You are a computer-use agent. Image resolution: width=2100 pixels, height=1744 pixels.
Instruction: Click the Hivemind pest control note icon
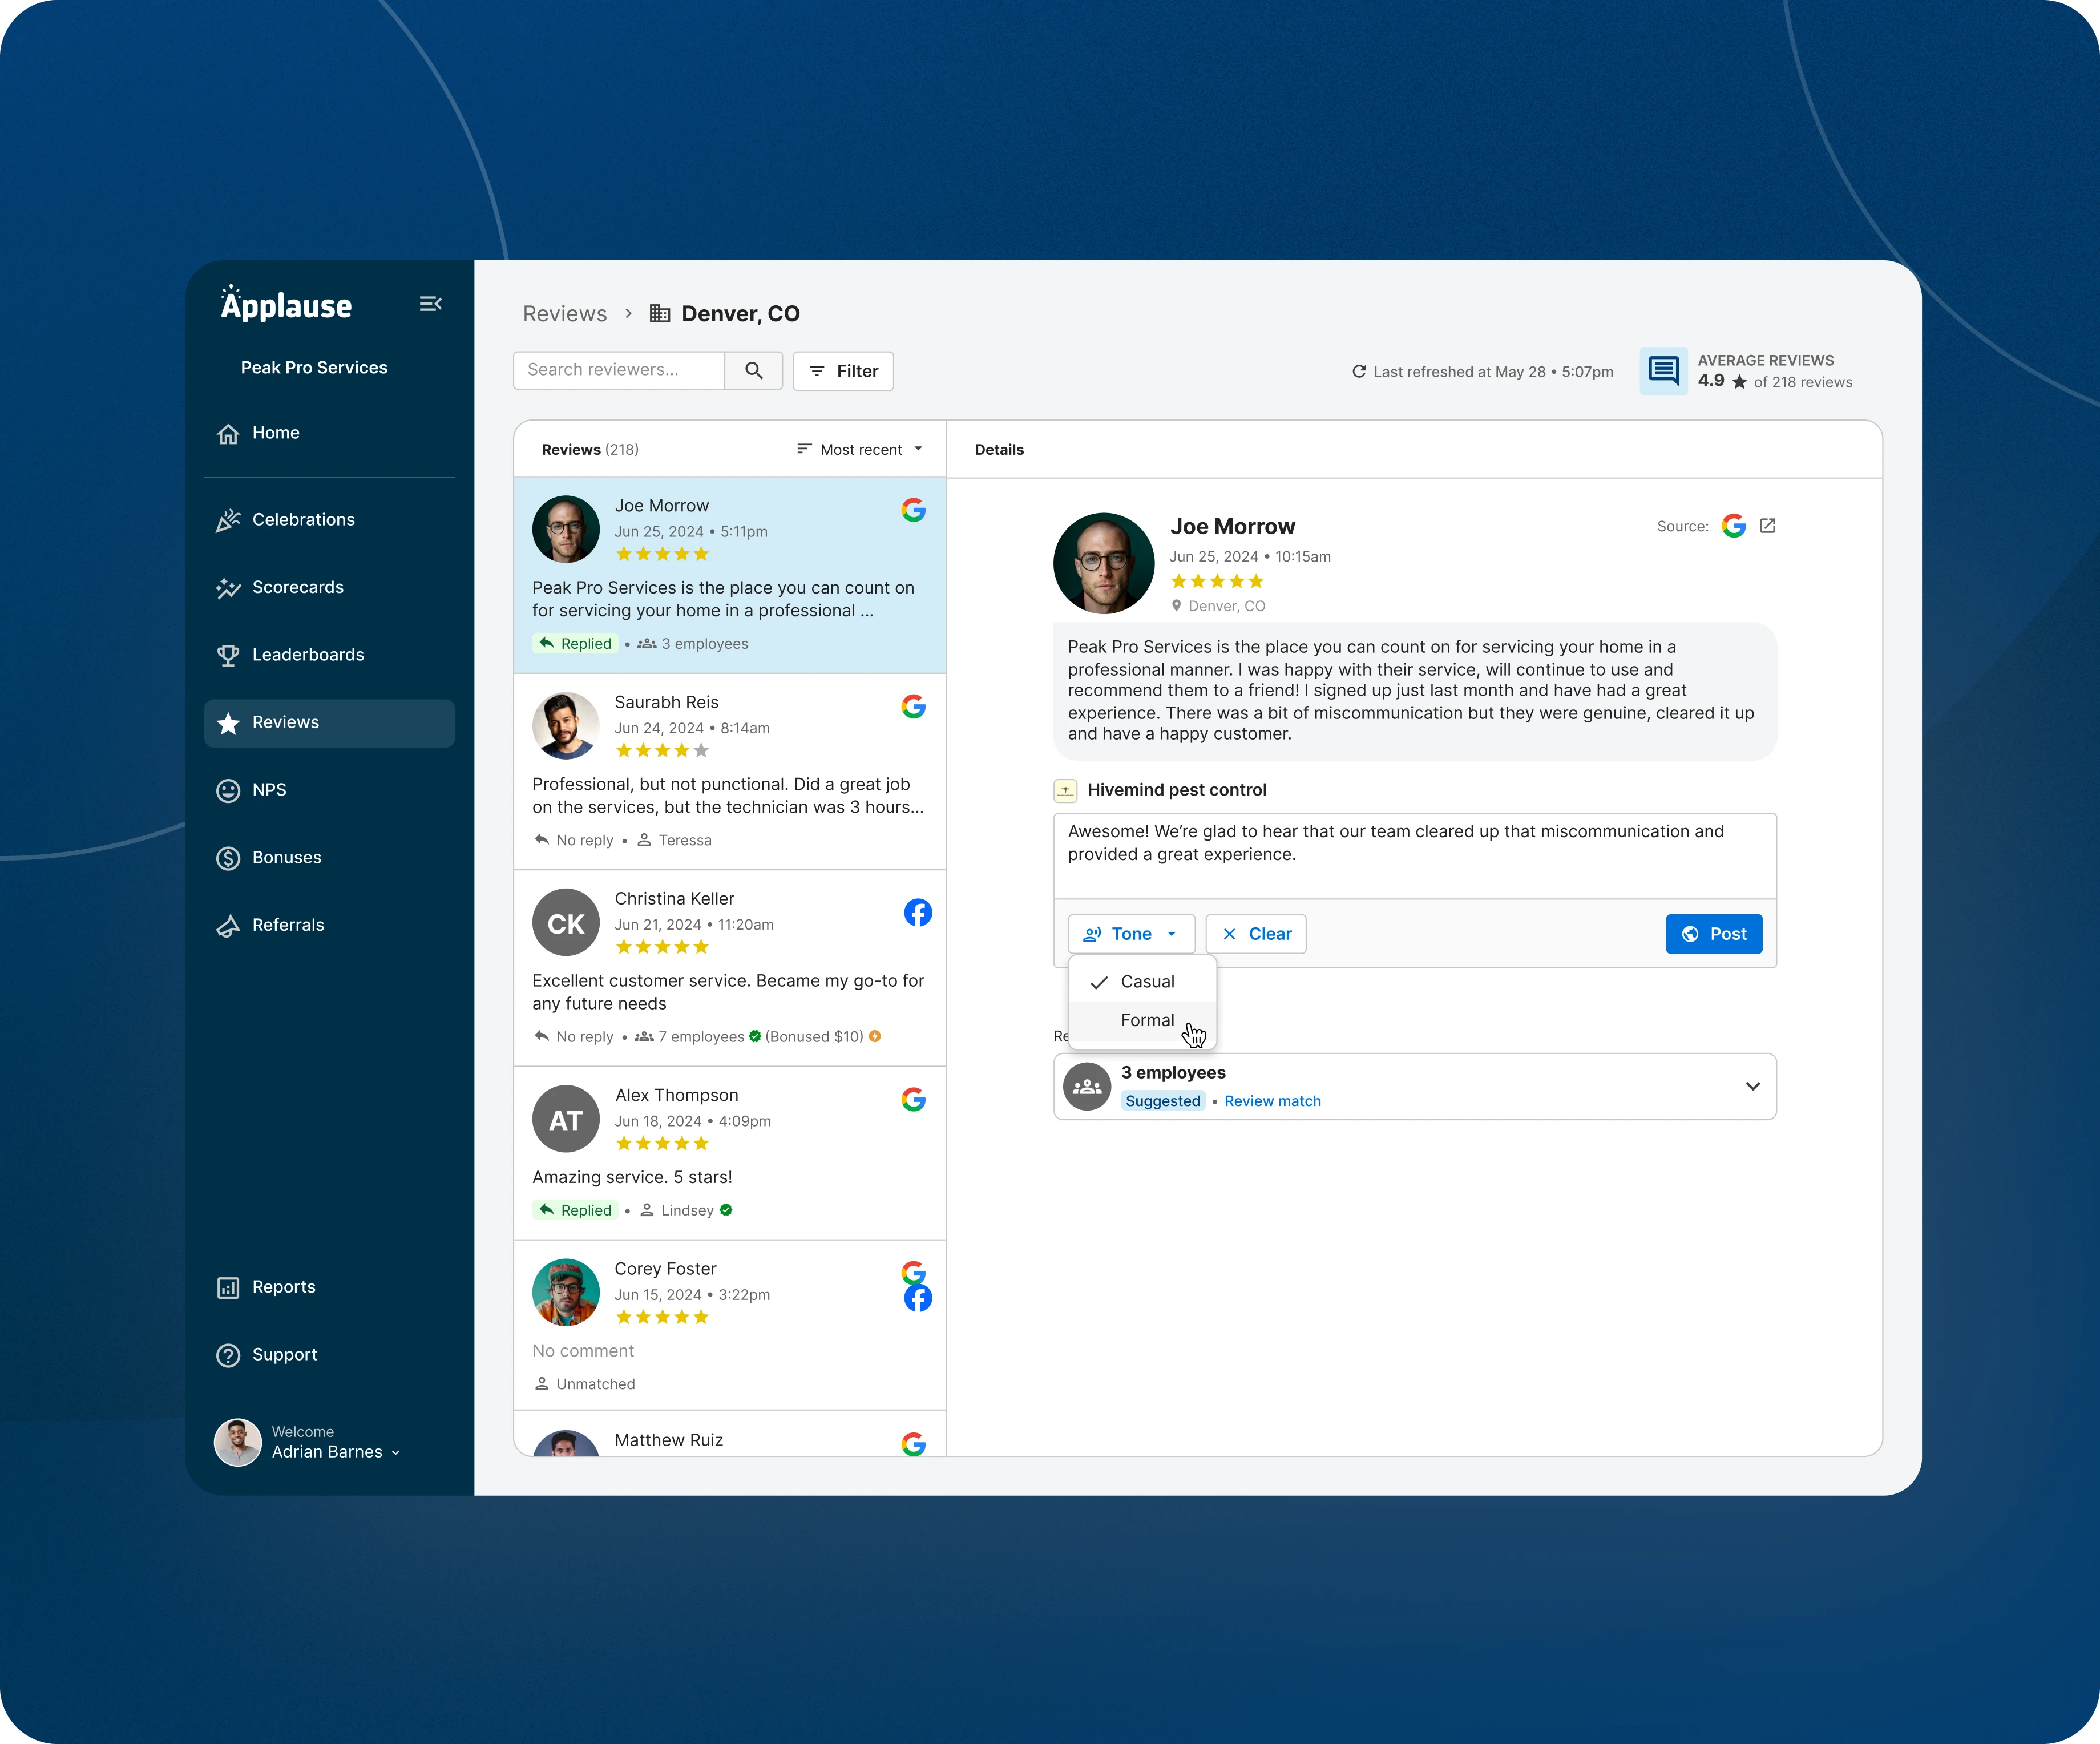coord(1065,791)
